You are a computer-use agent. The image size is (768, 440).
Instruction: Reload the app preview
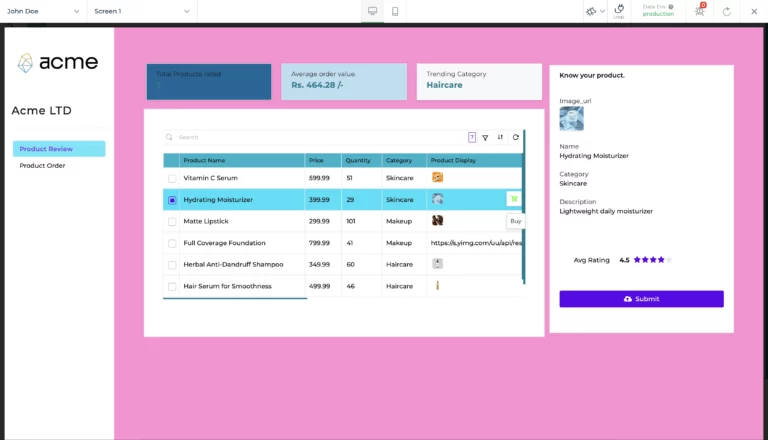(x=727, y=11)
